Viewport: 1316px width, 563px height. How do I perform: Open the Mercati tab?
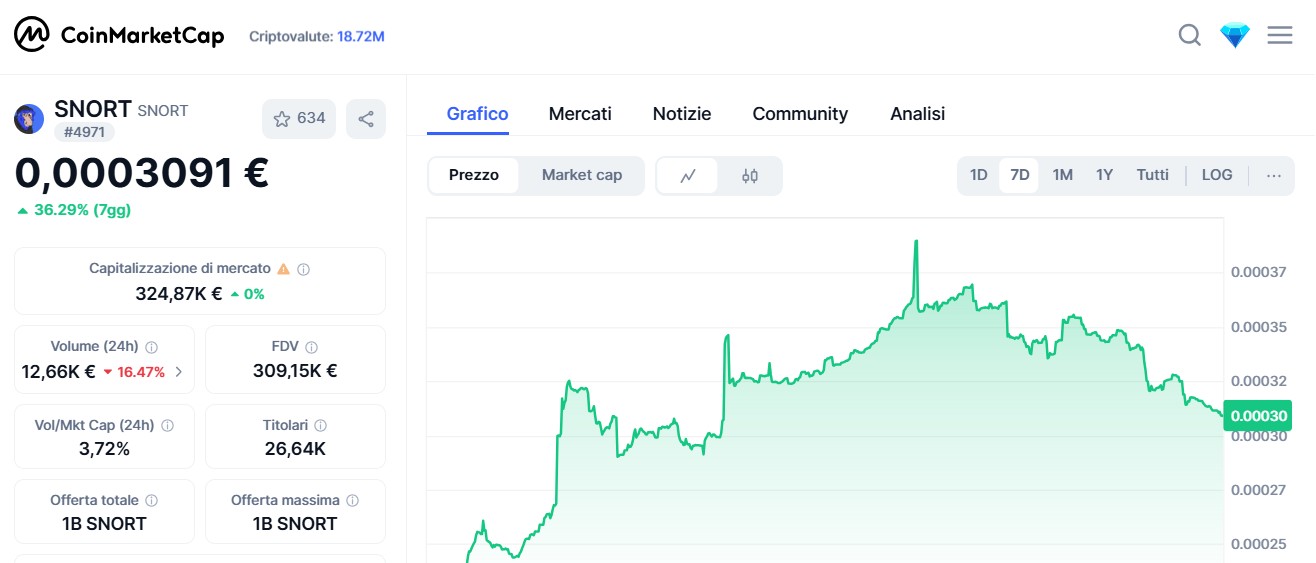click(x=580, y=114)
